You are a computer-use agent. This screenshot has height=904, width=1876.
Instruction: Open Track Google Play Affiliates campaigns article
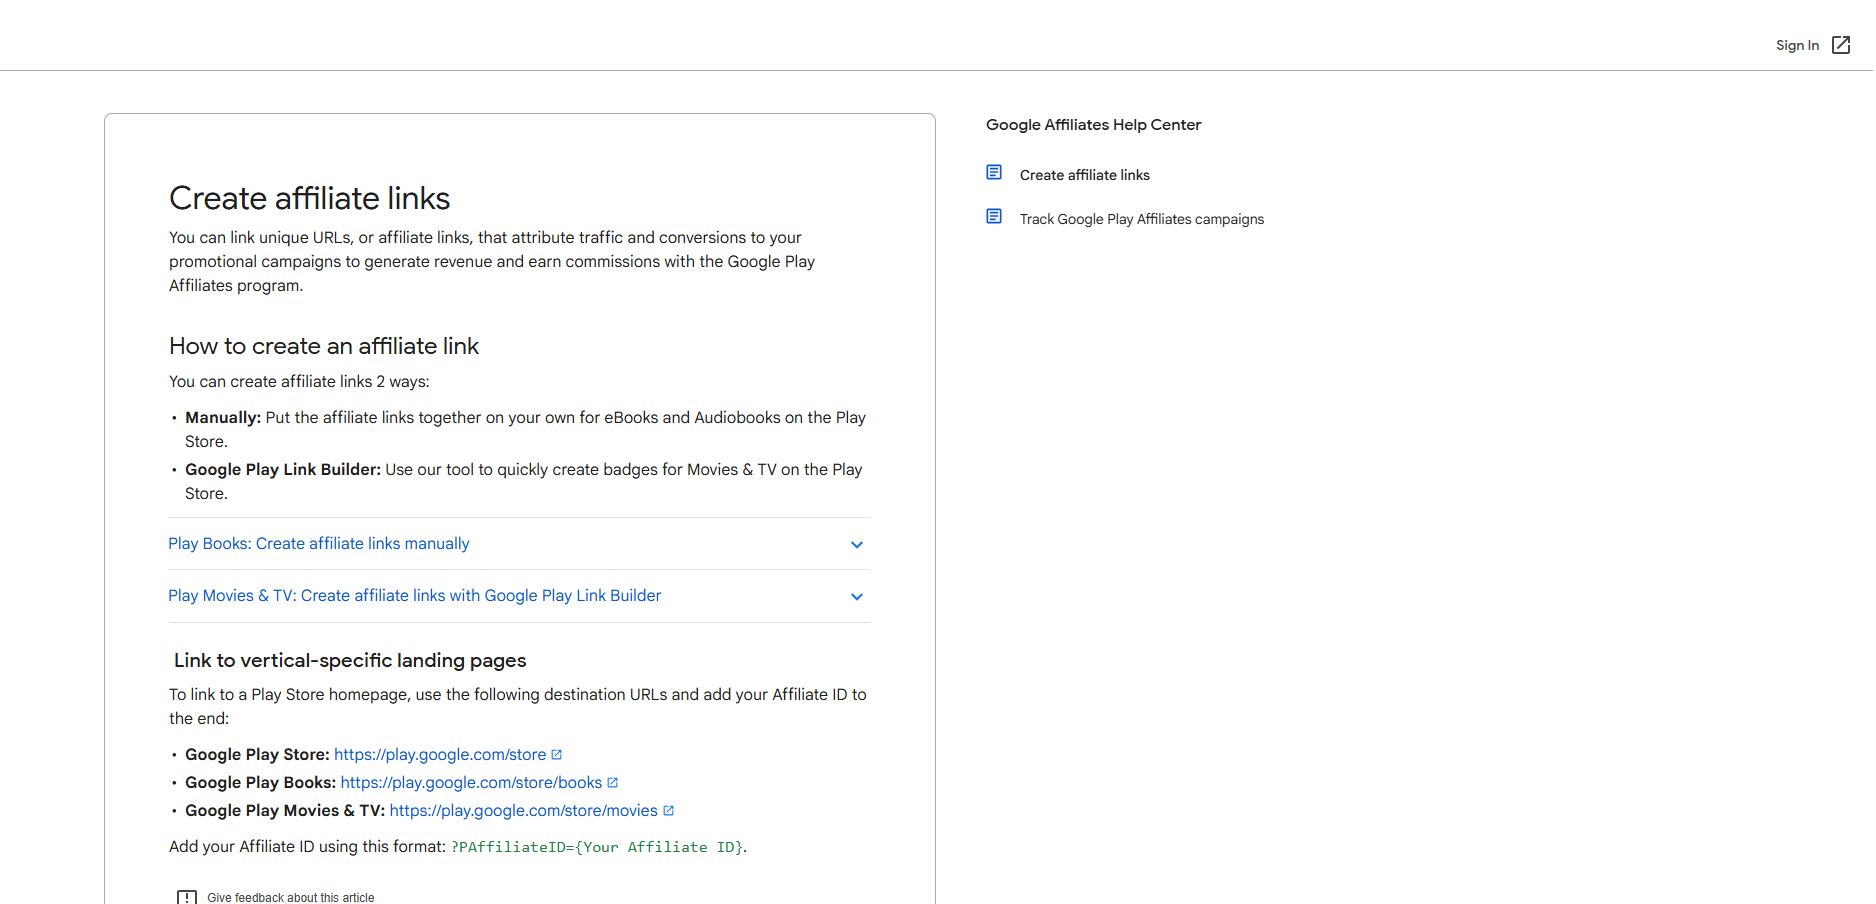(1141, 219)
